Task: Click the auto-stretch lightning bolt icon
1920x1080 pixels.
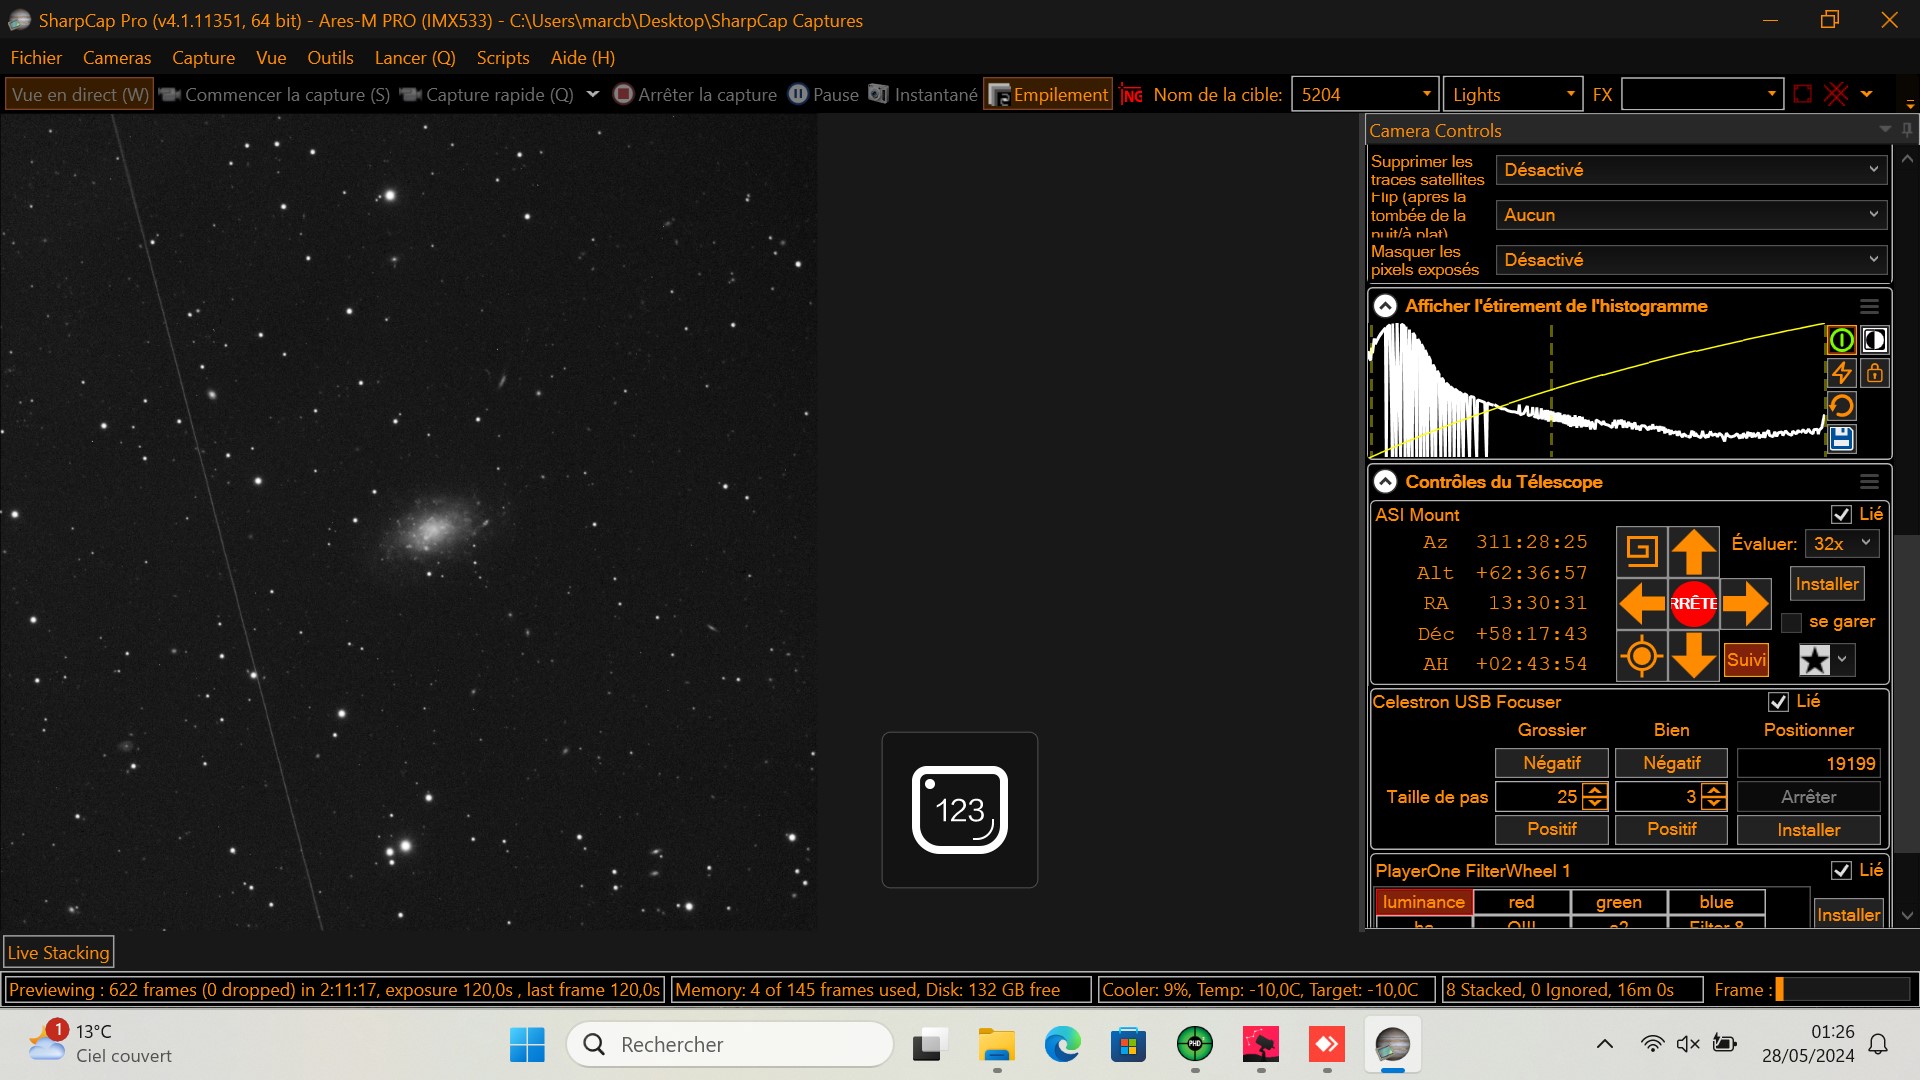Action: tap(1841, 373)
